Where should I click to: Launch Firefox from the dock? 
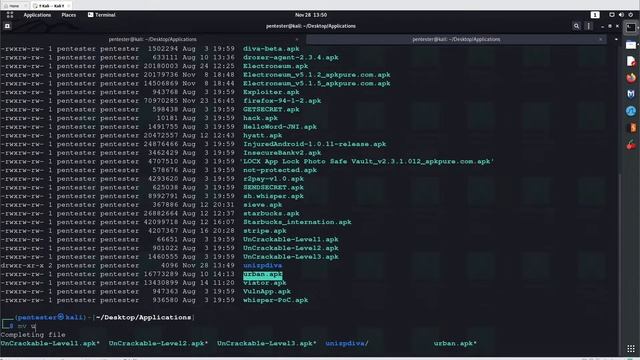(631, 78)
